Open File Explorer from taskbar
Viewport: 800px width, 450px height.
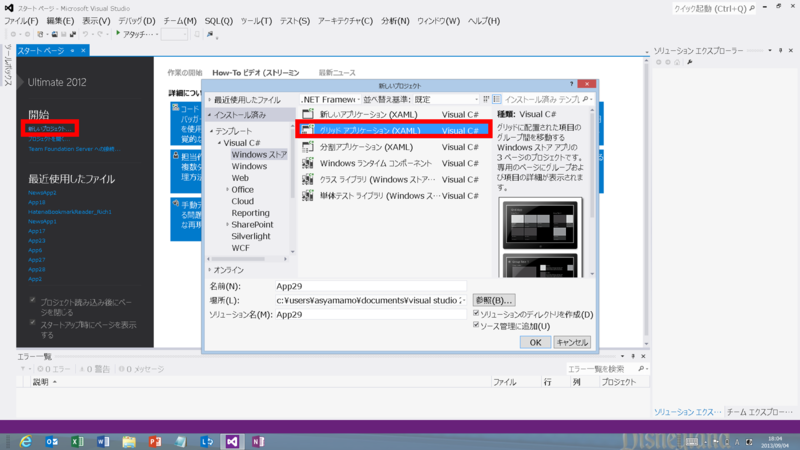129,441
